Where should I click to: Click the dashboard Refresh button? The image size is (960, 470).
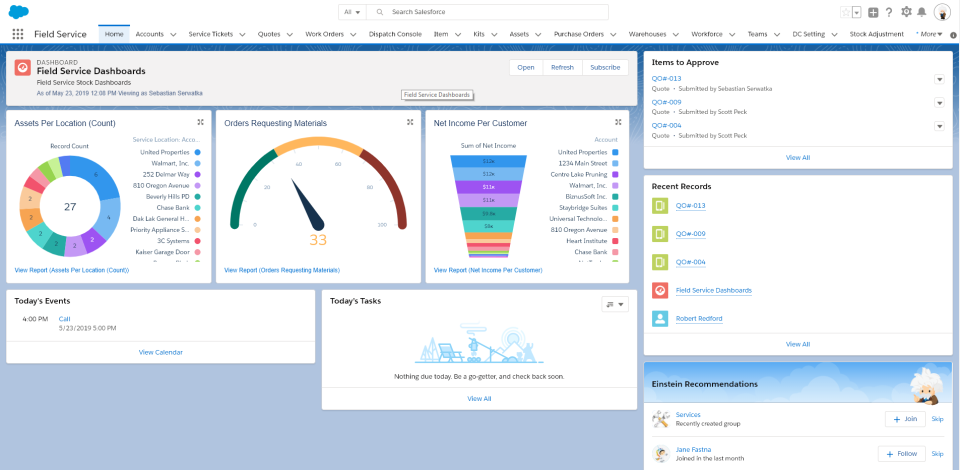click(x=563, y=67)
